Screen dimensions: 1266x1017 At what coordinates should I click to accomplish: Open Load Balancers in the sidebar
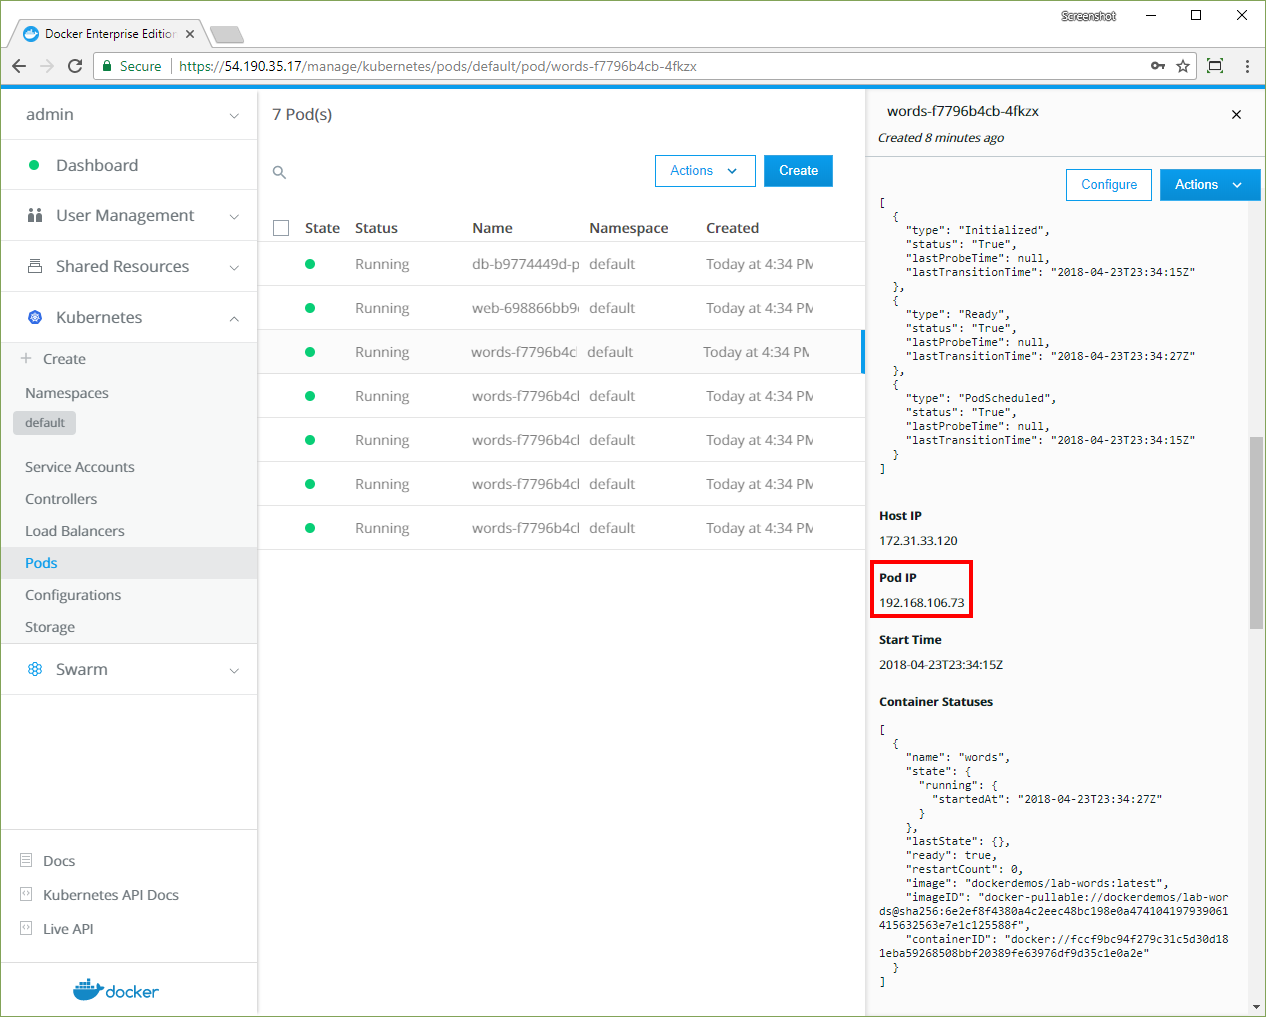tap(75, 531)
